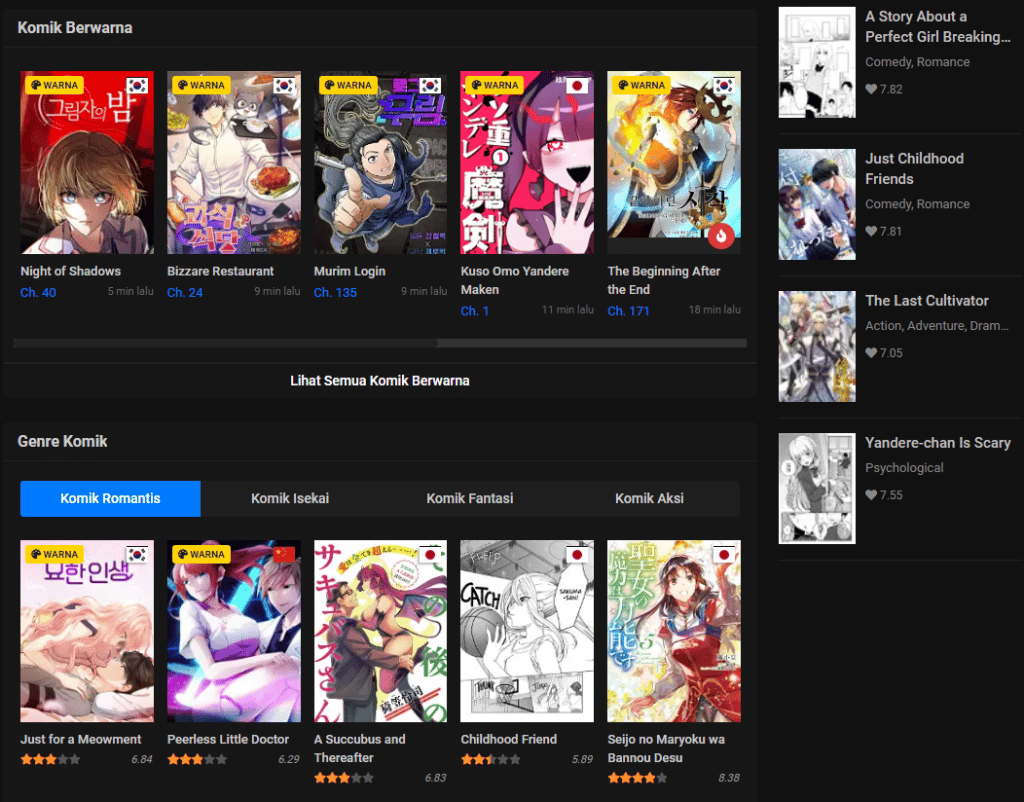The image size is (1024, 802).
Task: Click the WARNA badge on Peerless Little Doctor
Action: (x=201, y=554)
